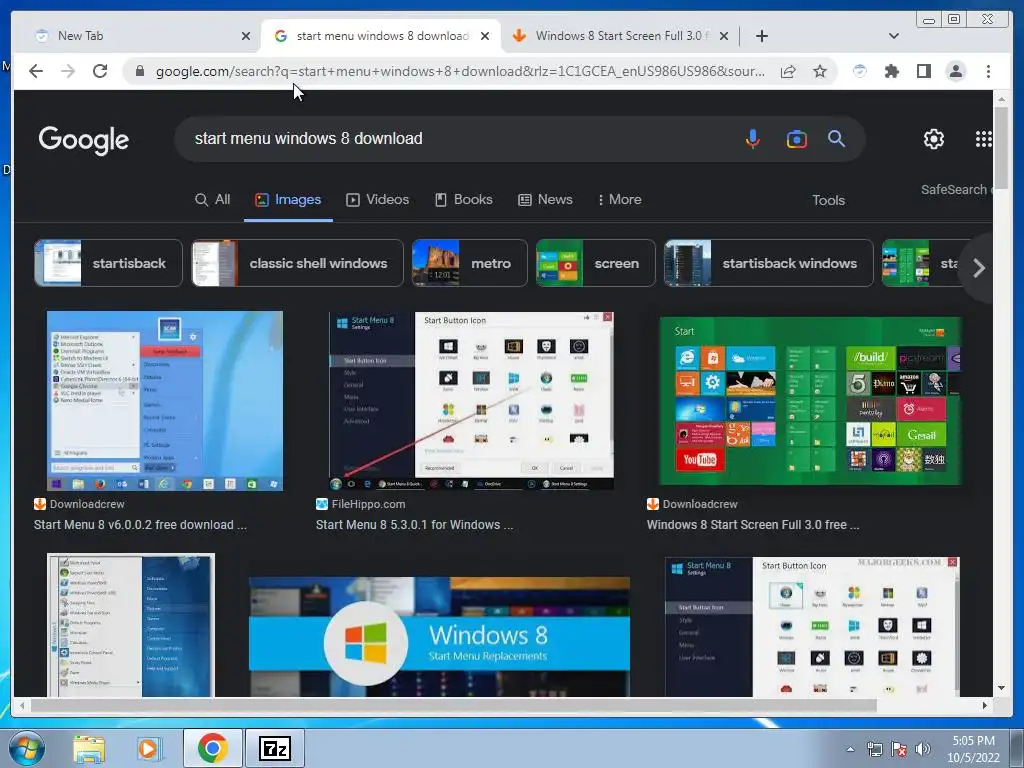Open Start Menu 8 5.3.0.1 for Windows link
Viewport: 1024px width, 768px height.
415,525
